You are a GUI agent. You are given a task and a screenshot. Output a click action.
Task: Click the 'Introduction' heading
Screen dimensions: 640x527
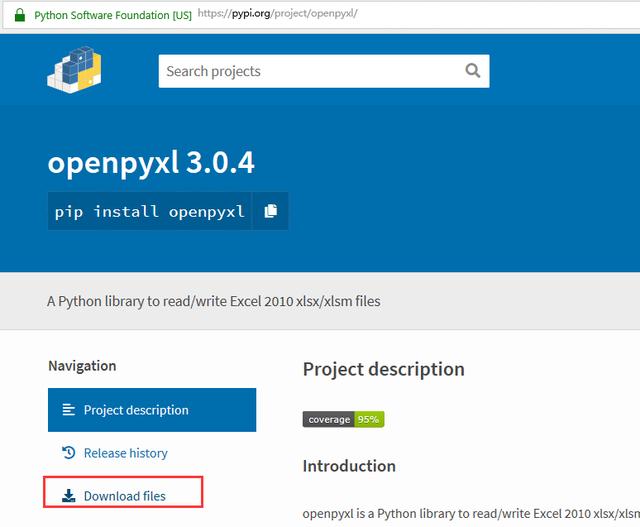(x=349, y=466)
